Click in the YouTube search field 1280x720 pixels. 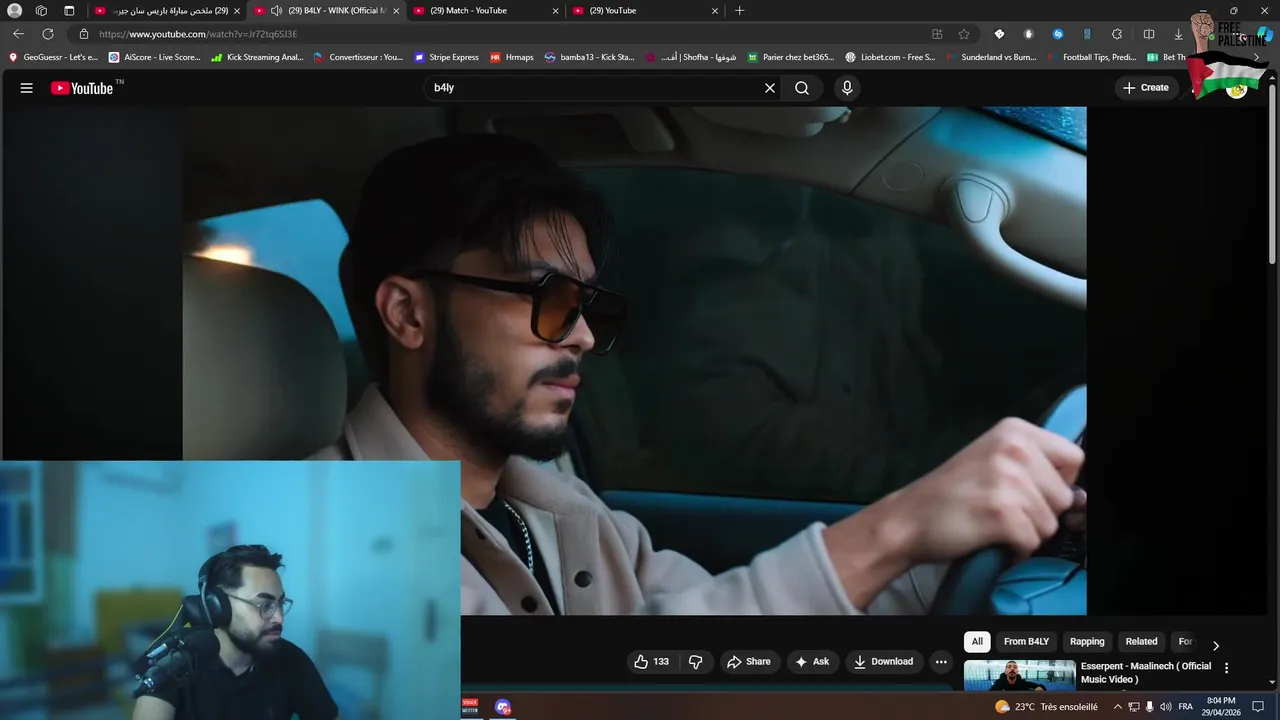pos(595,88)
